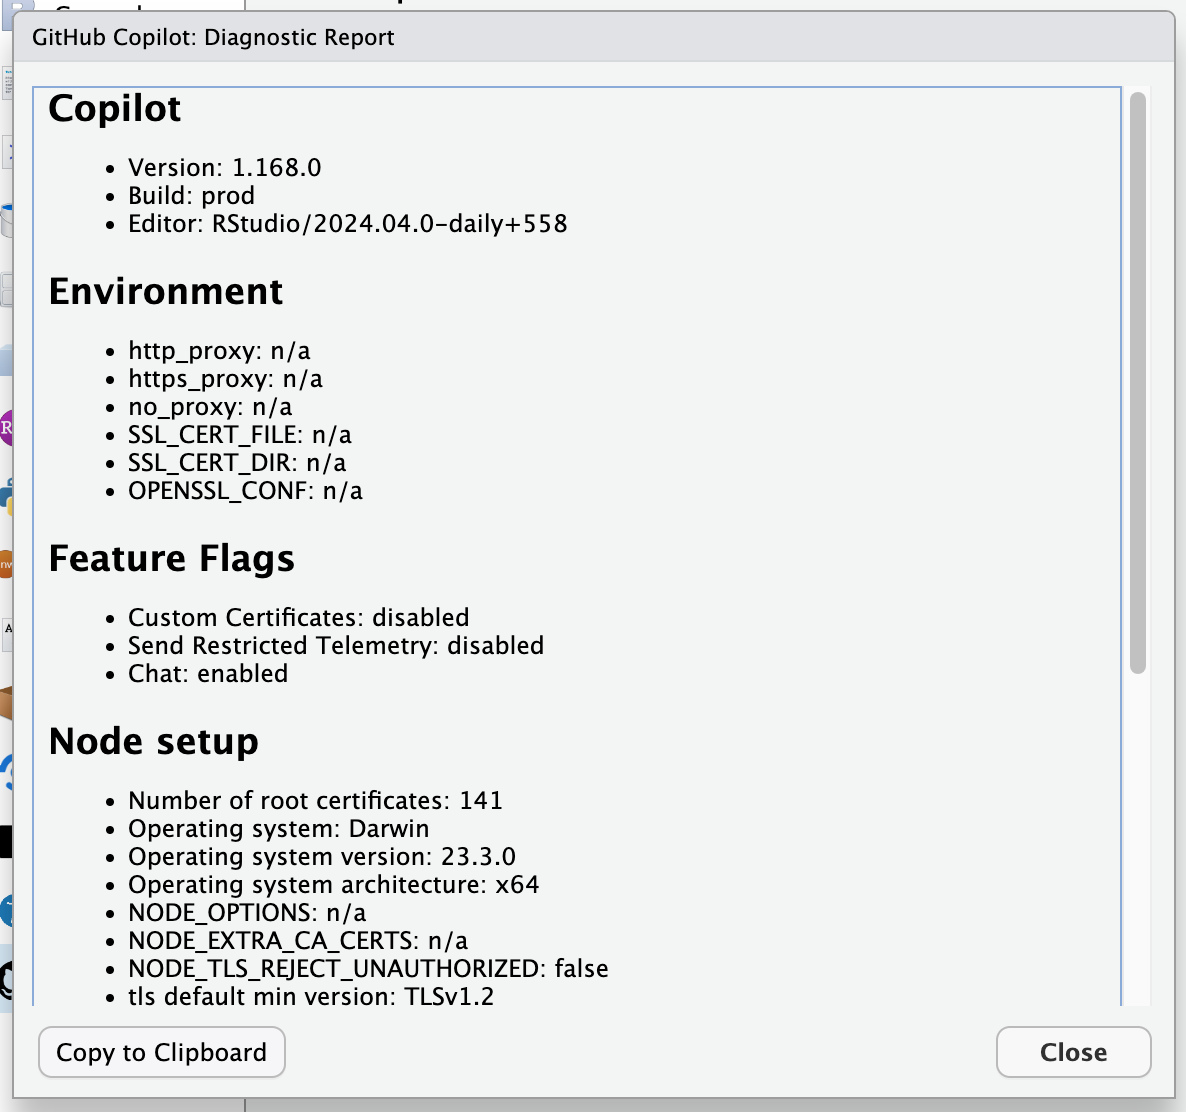Image resolution: width=1186 pixels, height=1112 pixels.
Task: Click the "Copilot" heading
Action: click(x=115, y=108)
